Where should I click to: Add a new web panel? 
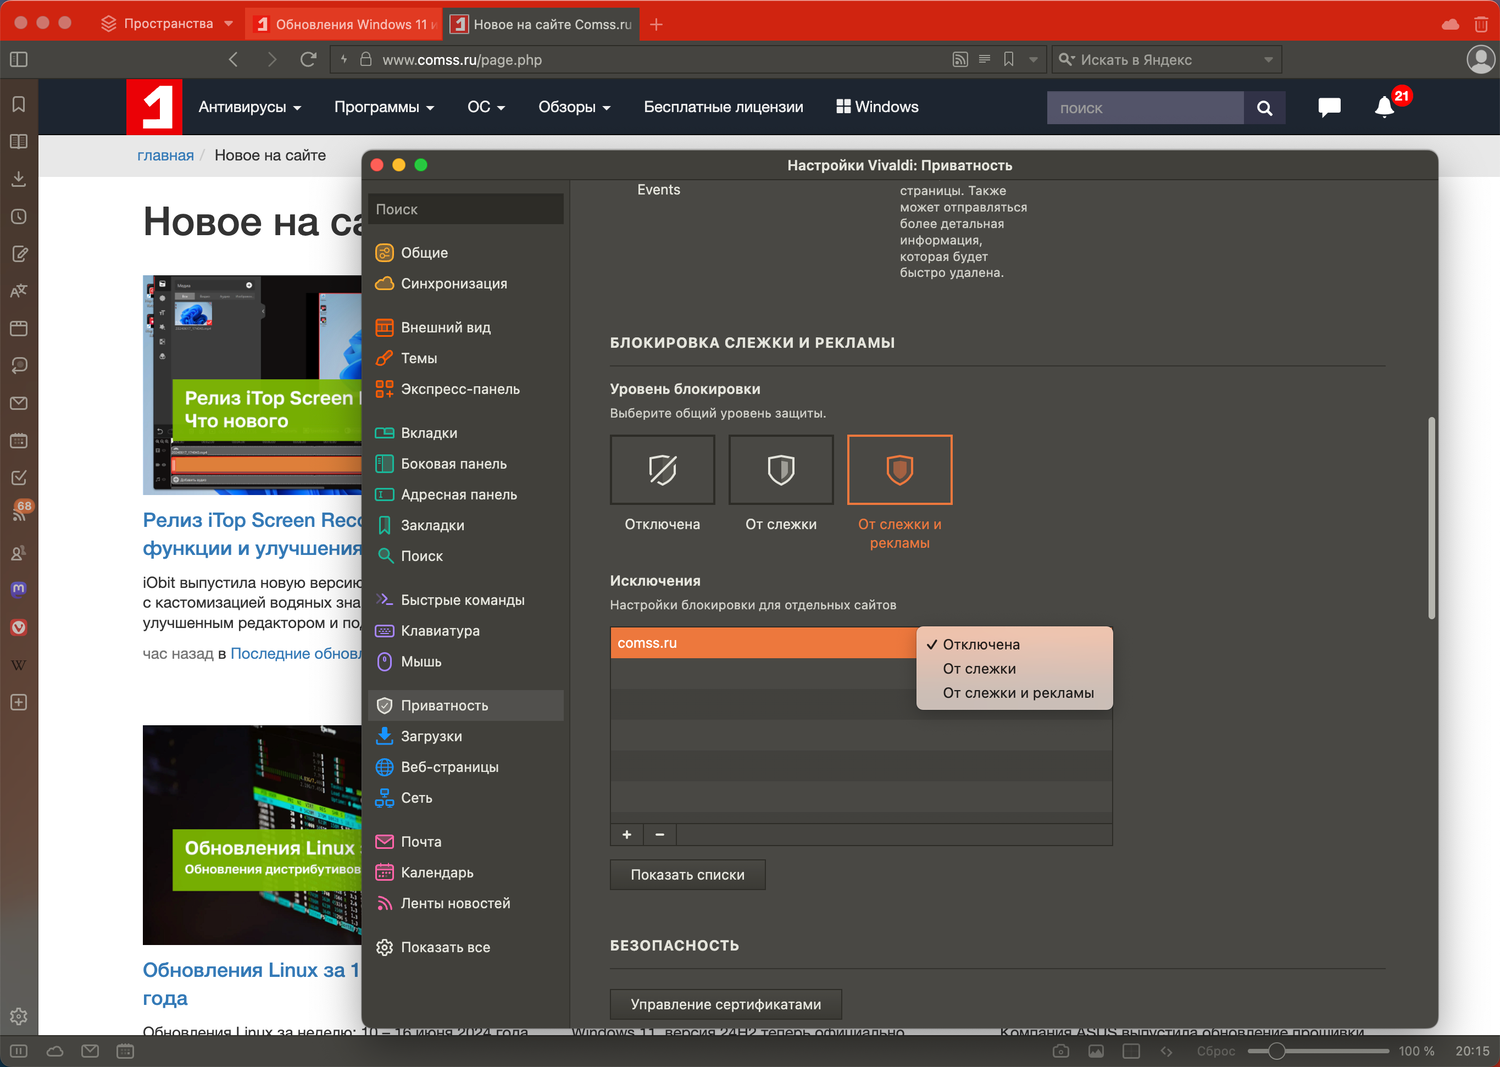(x=18, y=702)
